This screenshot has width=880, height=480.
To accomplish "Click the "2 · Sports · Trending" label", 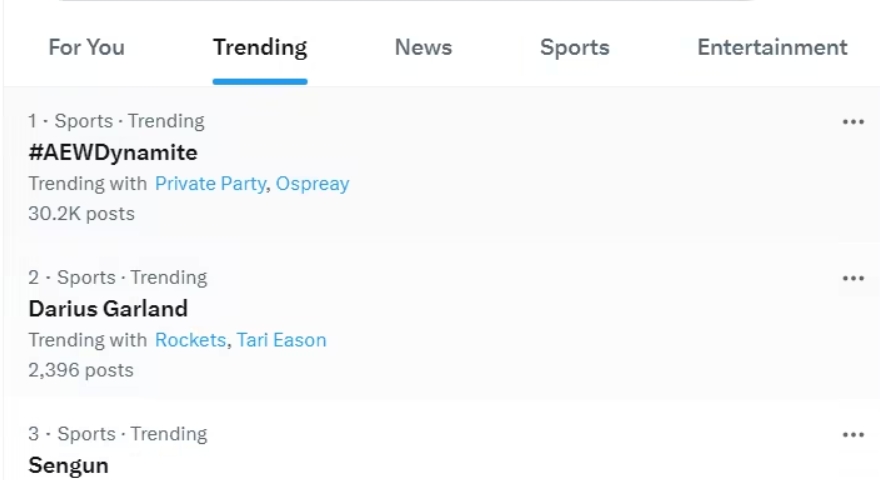I will point(118,277).
